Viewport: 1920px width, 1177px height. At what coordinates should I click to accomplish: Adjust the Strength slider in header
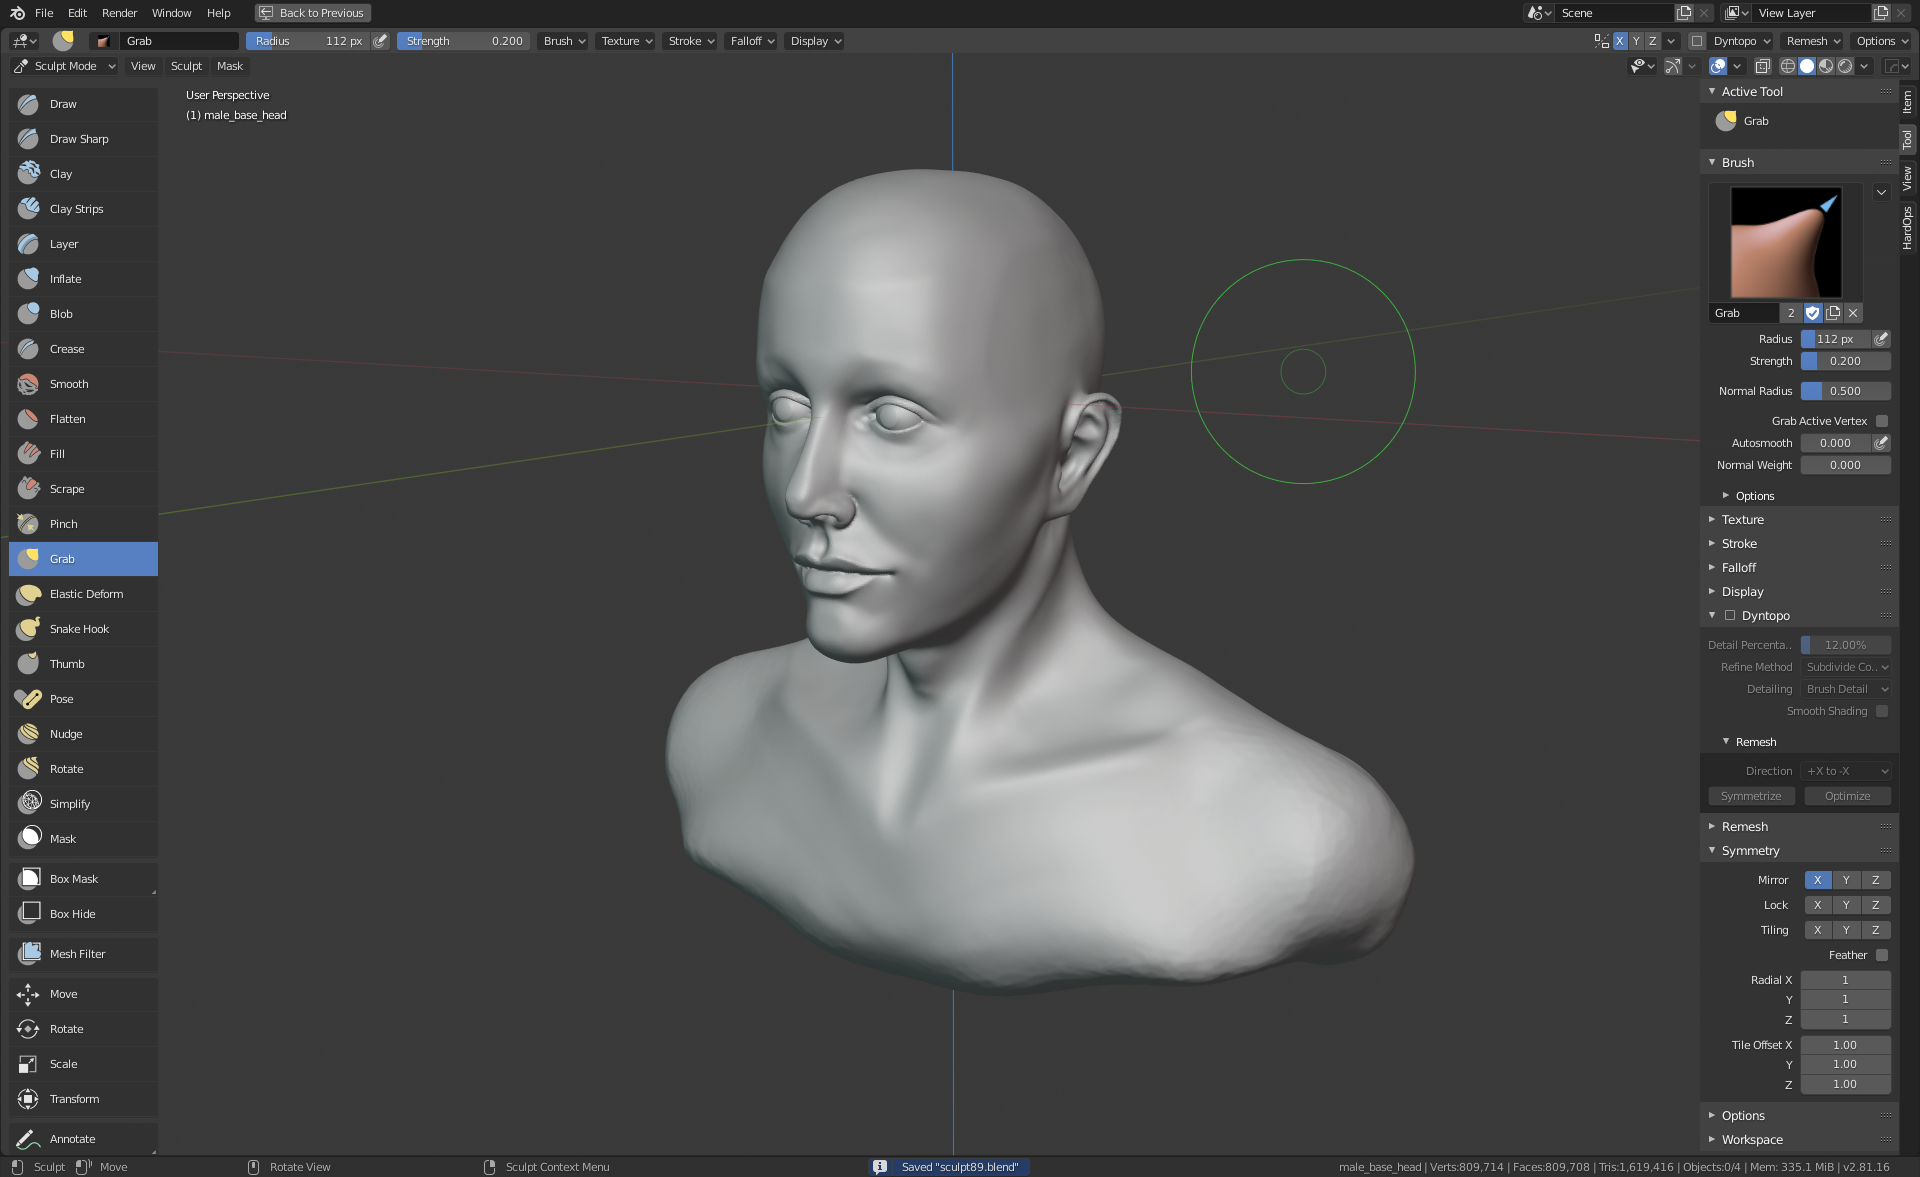(x=463, y=41)
